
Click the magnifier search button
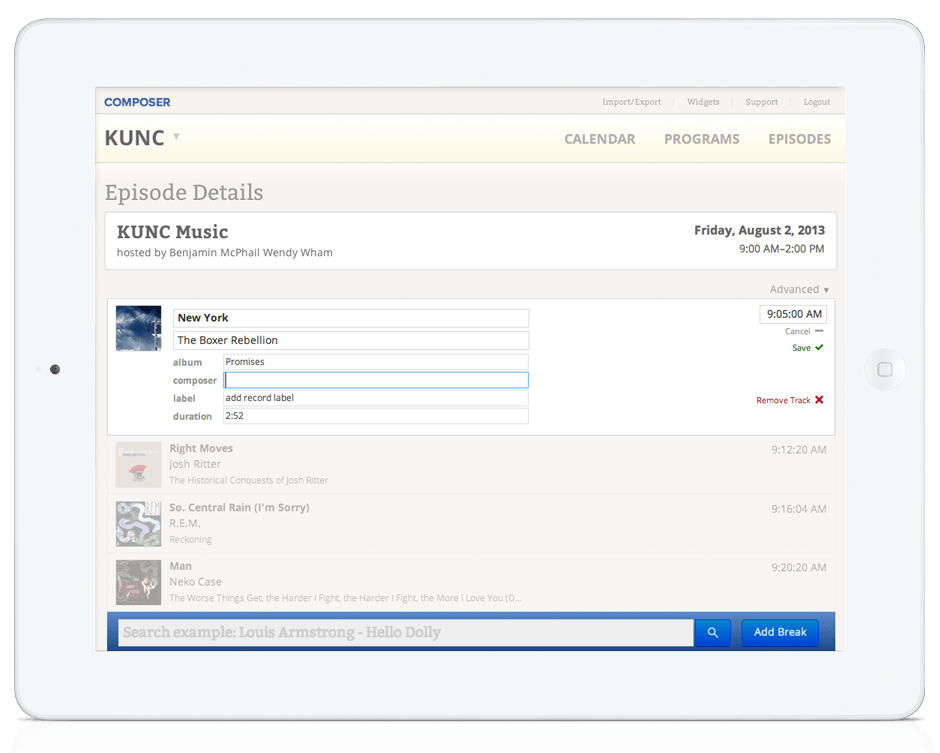(x=713, y=632)
